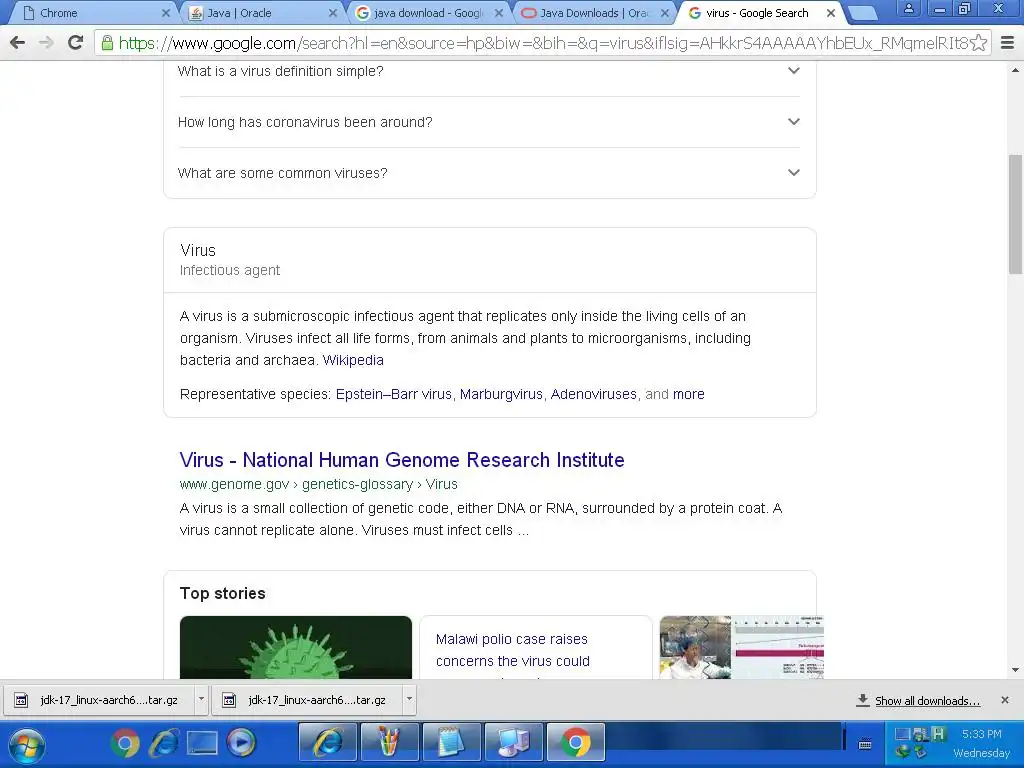Open a new tab
Viewport: 1024px width, 768px height.
[862, 13]
